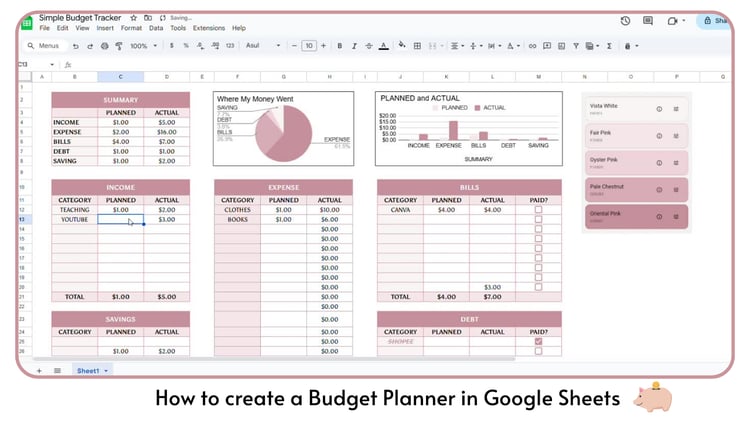
Task: Tick the CANVA bill paid checkbox
Action: 539,210
